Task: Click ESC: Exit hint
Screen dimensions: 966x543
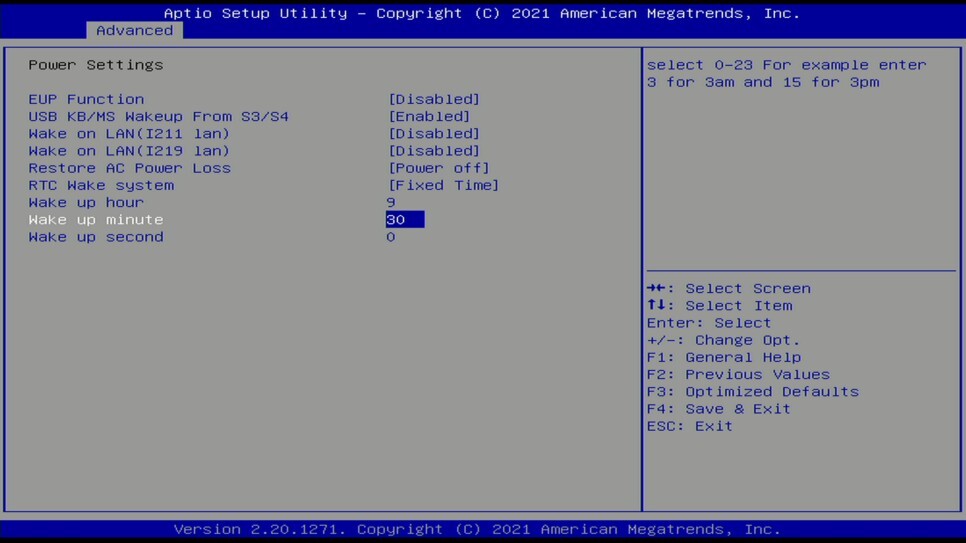Action: (689, 427)
